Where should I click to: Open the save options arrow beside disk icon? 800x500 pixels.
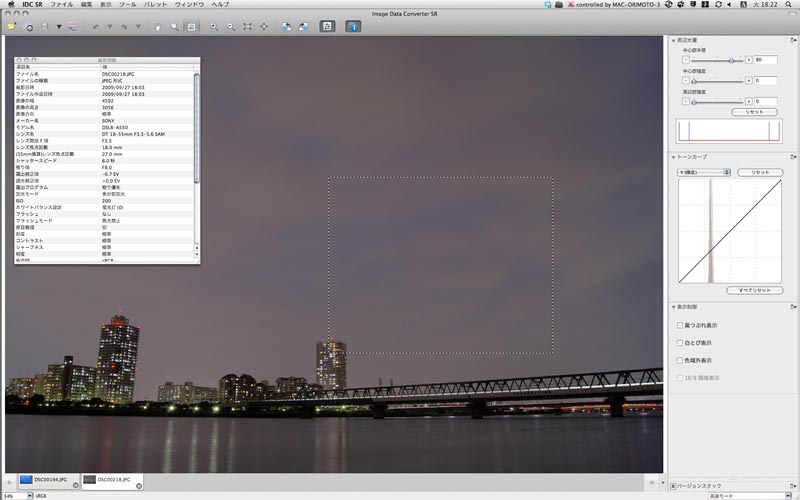tap(59, 27)
